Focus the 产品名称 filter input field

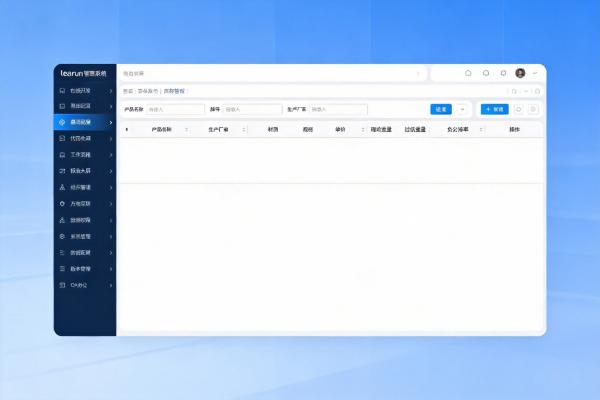point(175,109)
